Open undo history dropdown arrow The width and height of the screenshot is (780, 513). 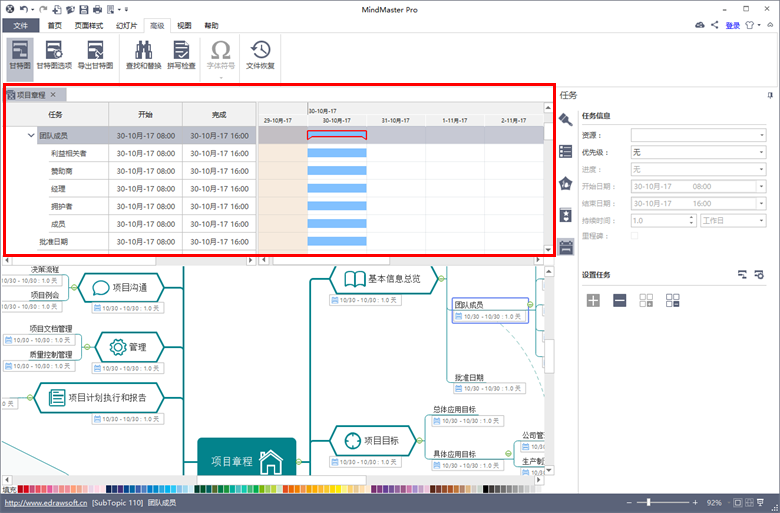[x=32, y=9]
